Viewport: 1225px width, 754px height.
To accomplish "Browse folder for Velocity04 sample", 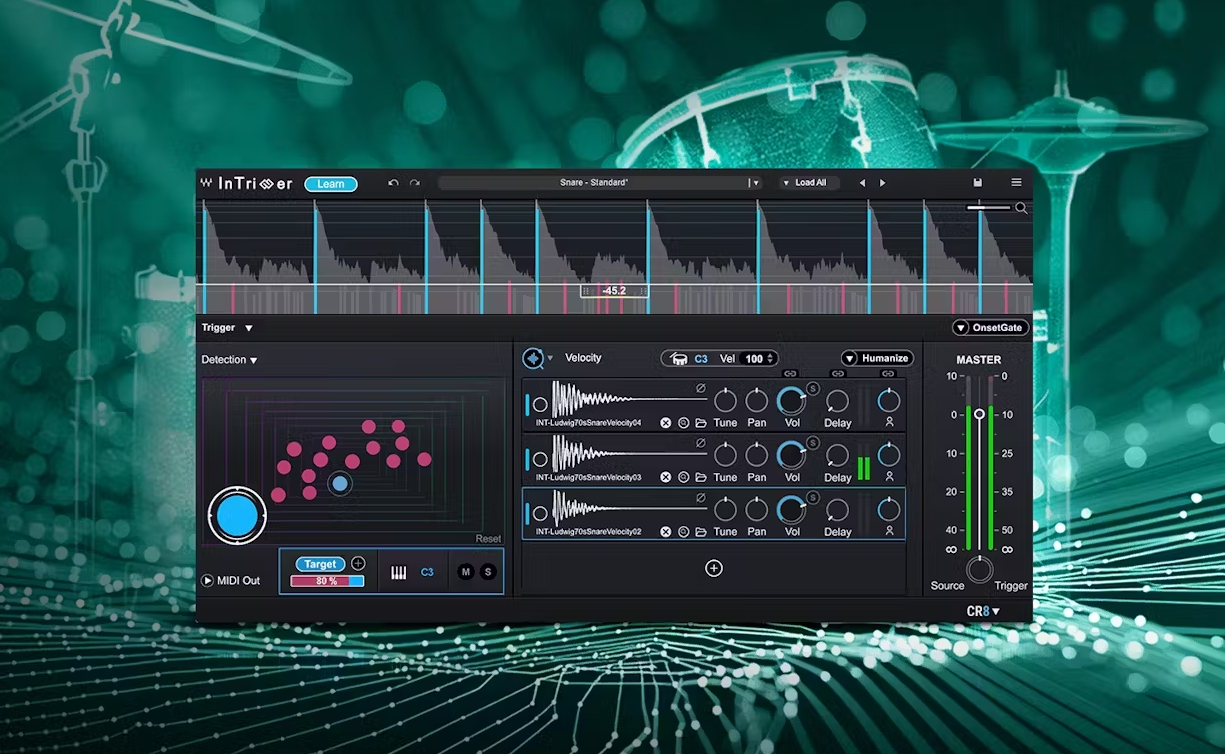I will (701, 423).
